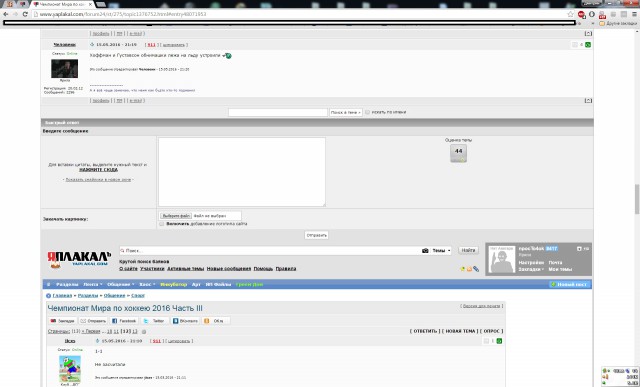The image size is (640, 387).
Task: Open the Новые сообщения link
Action: [229, 269]
